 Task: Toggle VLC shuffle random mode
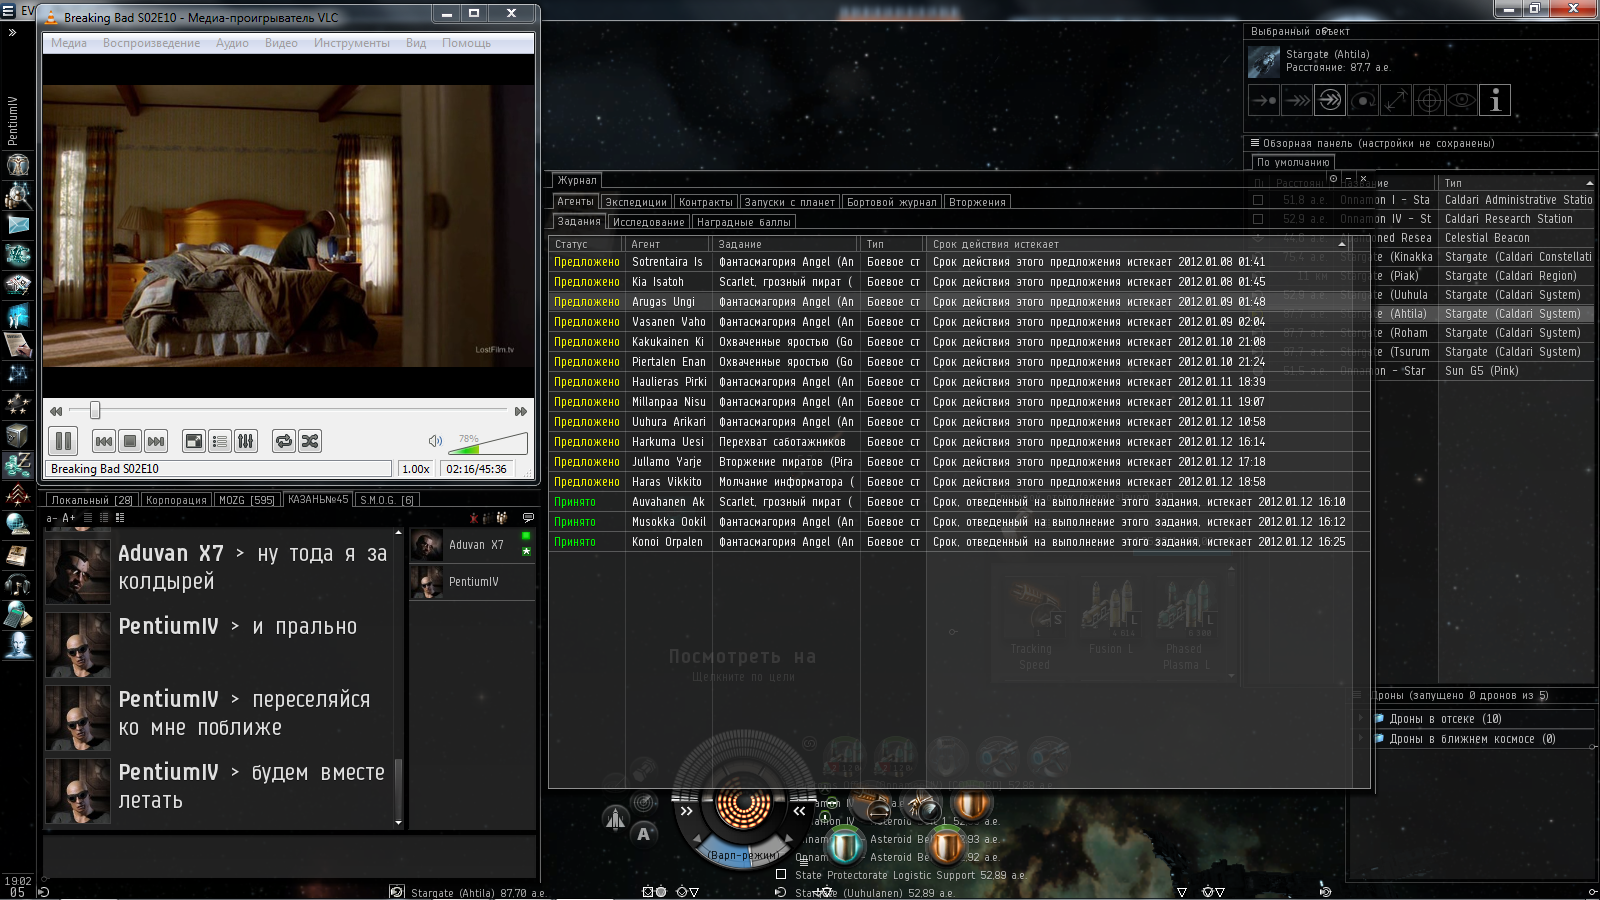pyautogui.click(x=310, y=441)
